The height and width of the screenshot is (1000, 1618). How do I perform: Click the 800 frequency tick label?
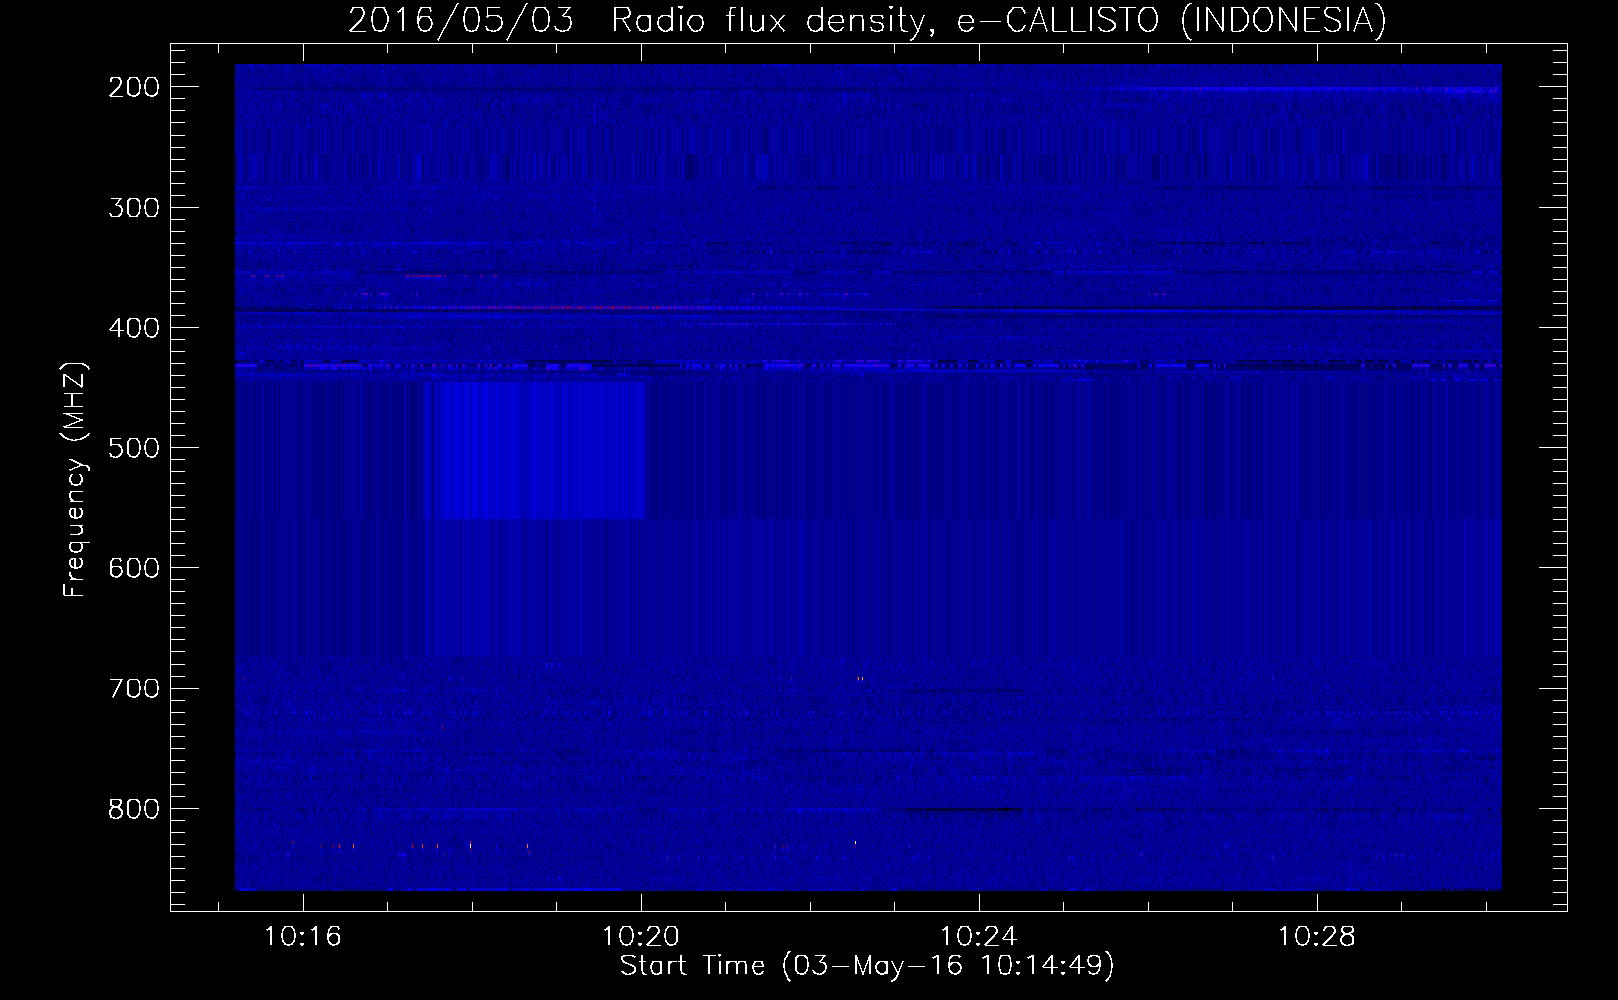point(134,808)
